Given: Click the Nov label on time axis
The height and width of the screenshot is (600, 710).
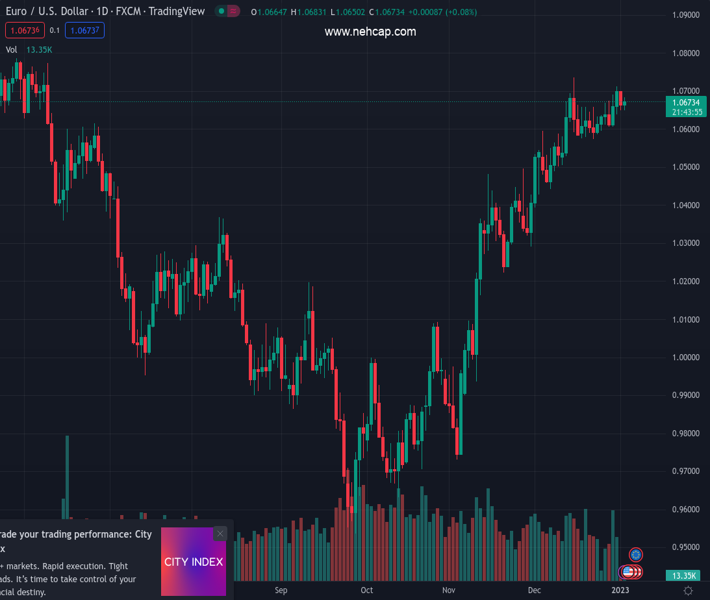Looking at the screenshot, I should [449, 590].
